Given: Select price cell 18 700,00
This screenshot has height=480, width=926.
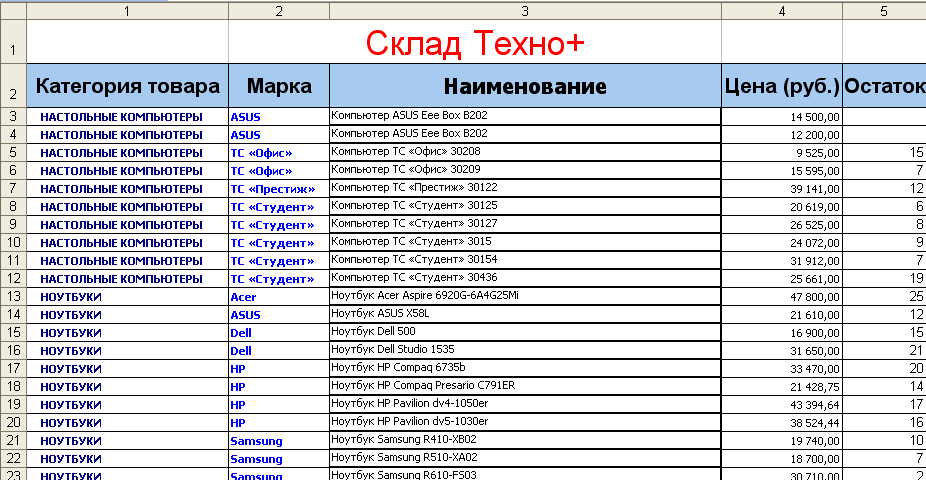Looking at the screenshot, I should (782, 459).
